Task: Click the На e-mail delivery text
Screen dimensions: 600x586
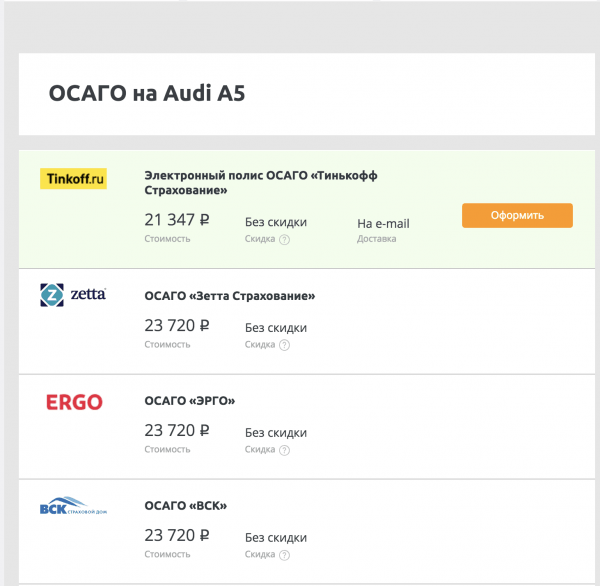Action: click(x=383, y=223)
